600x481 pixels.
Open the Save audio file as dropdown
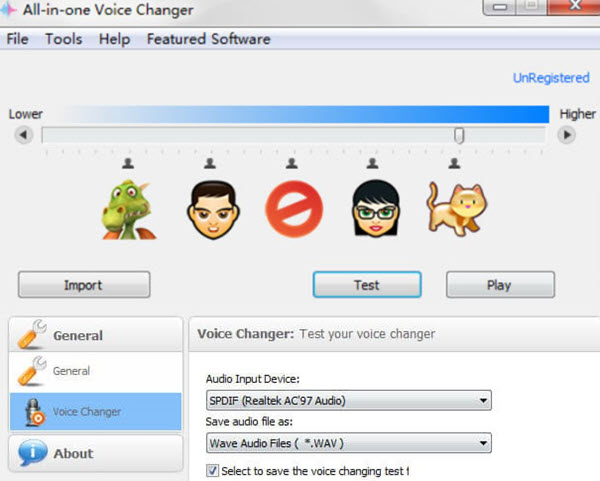pyautogui.click(x=349, y=443)
